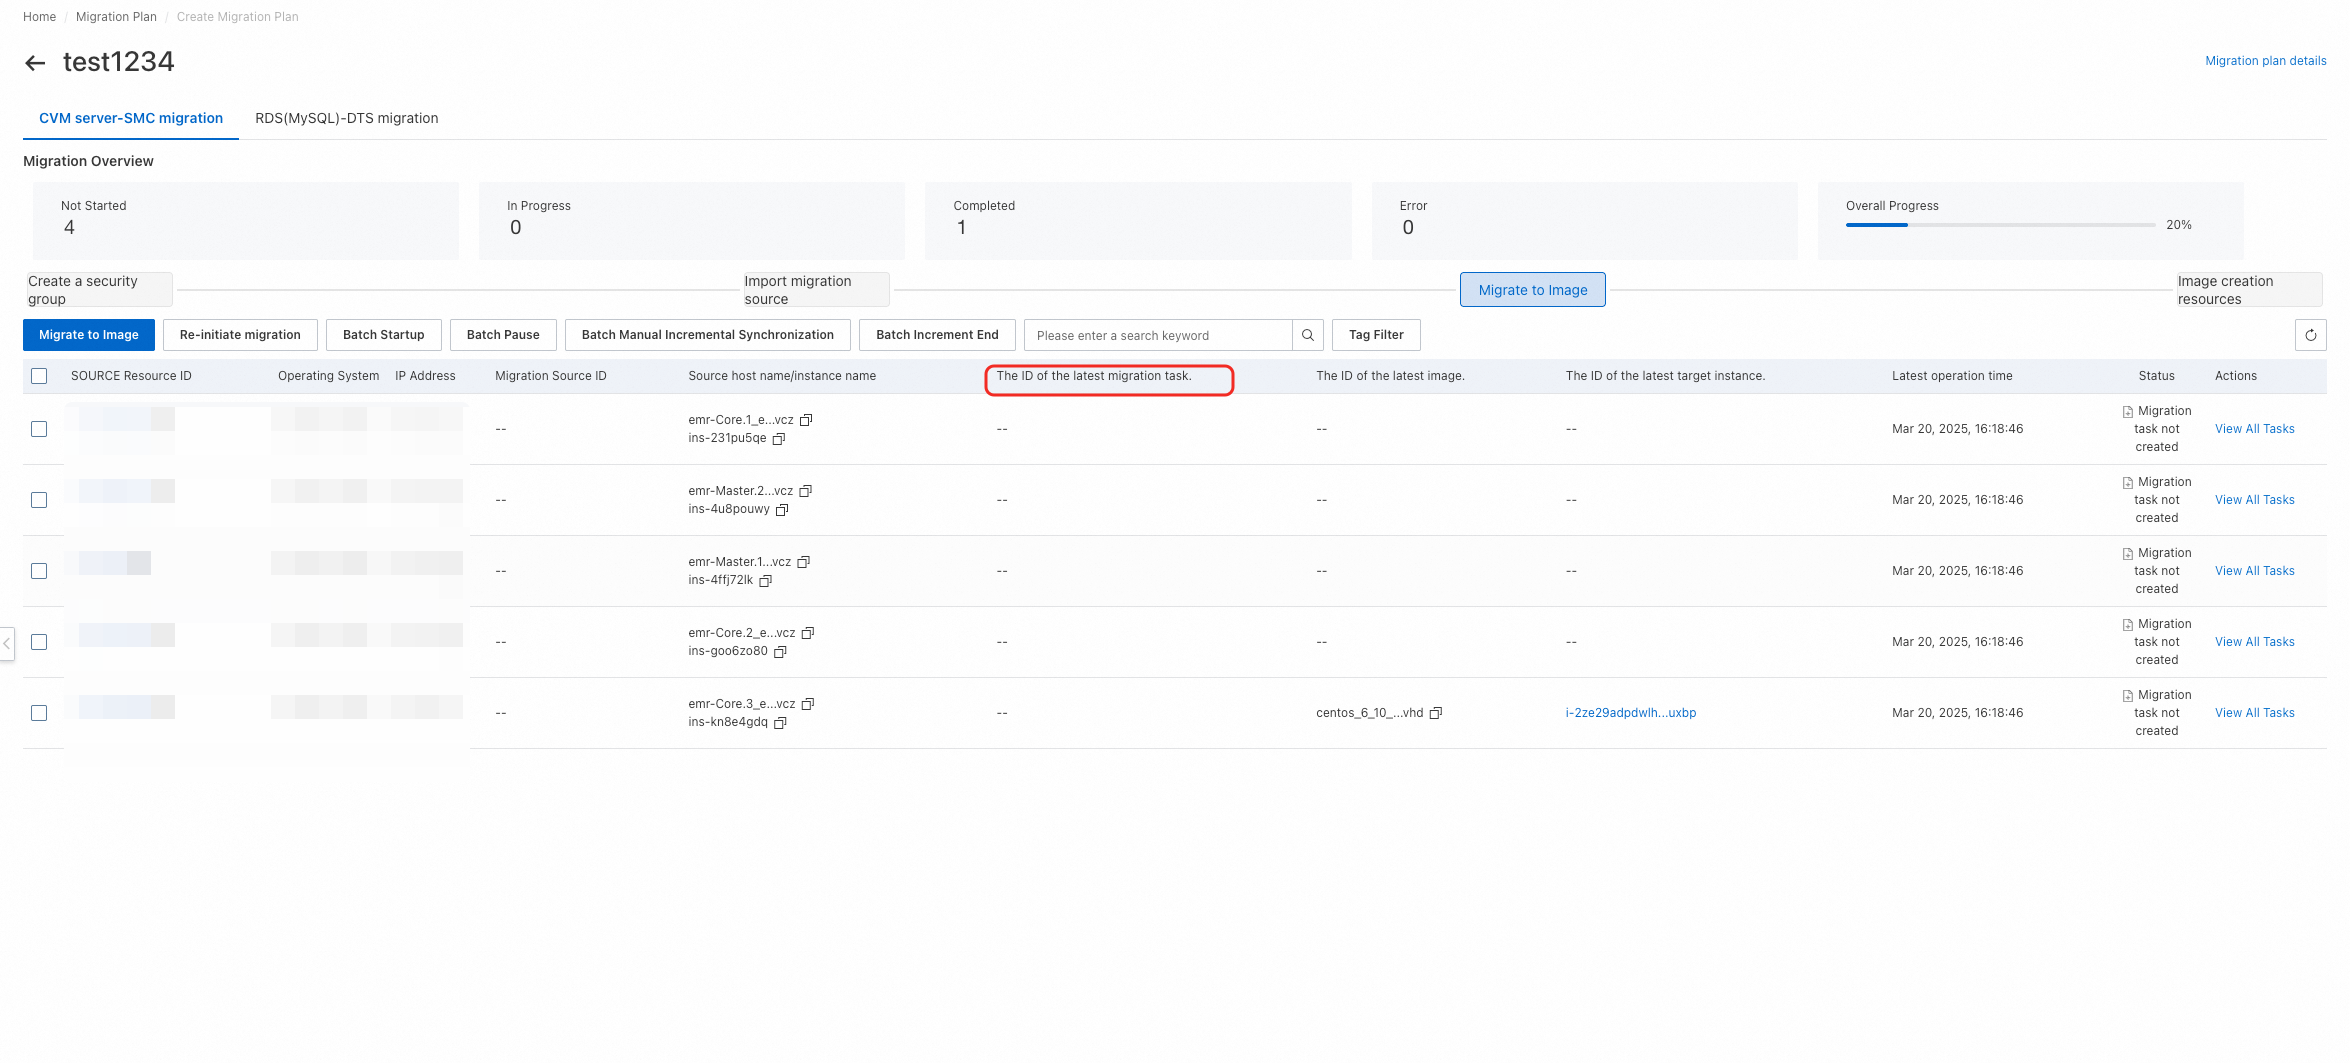This screenshot has width=2350, height=1063.
Task: Expand the collapsed left side panel
Action: point(7,643)
